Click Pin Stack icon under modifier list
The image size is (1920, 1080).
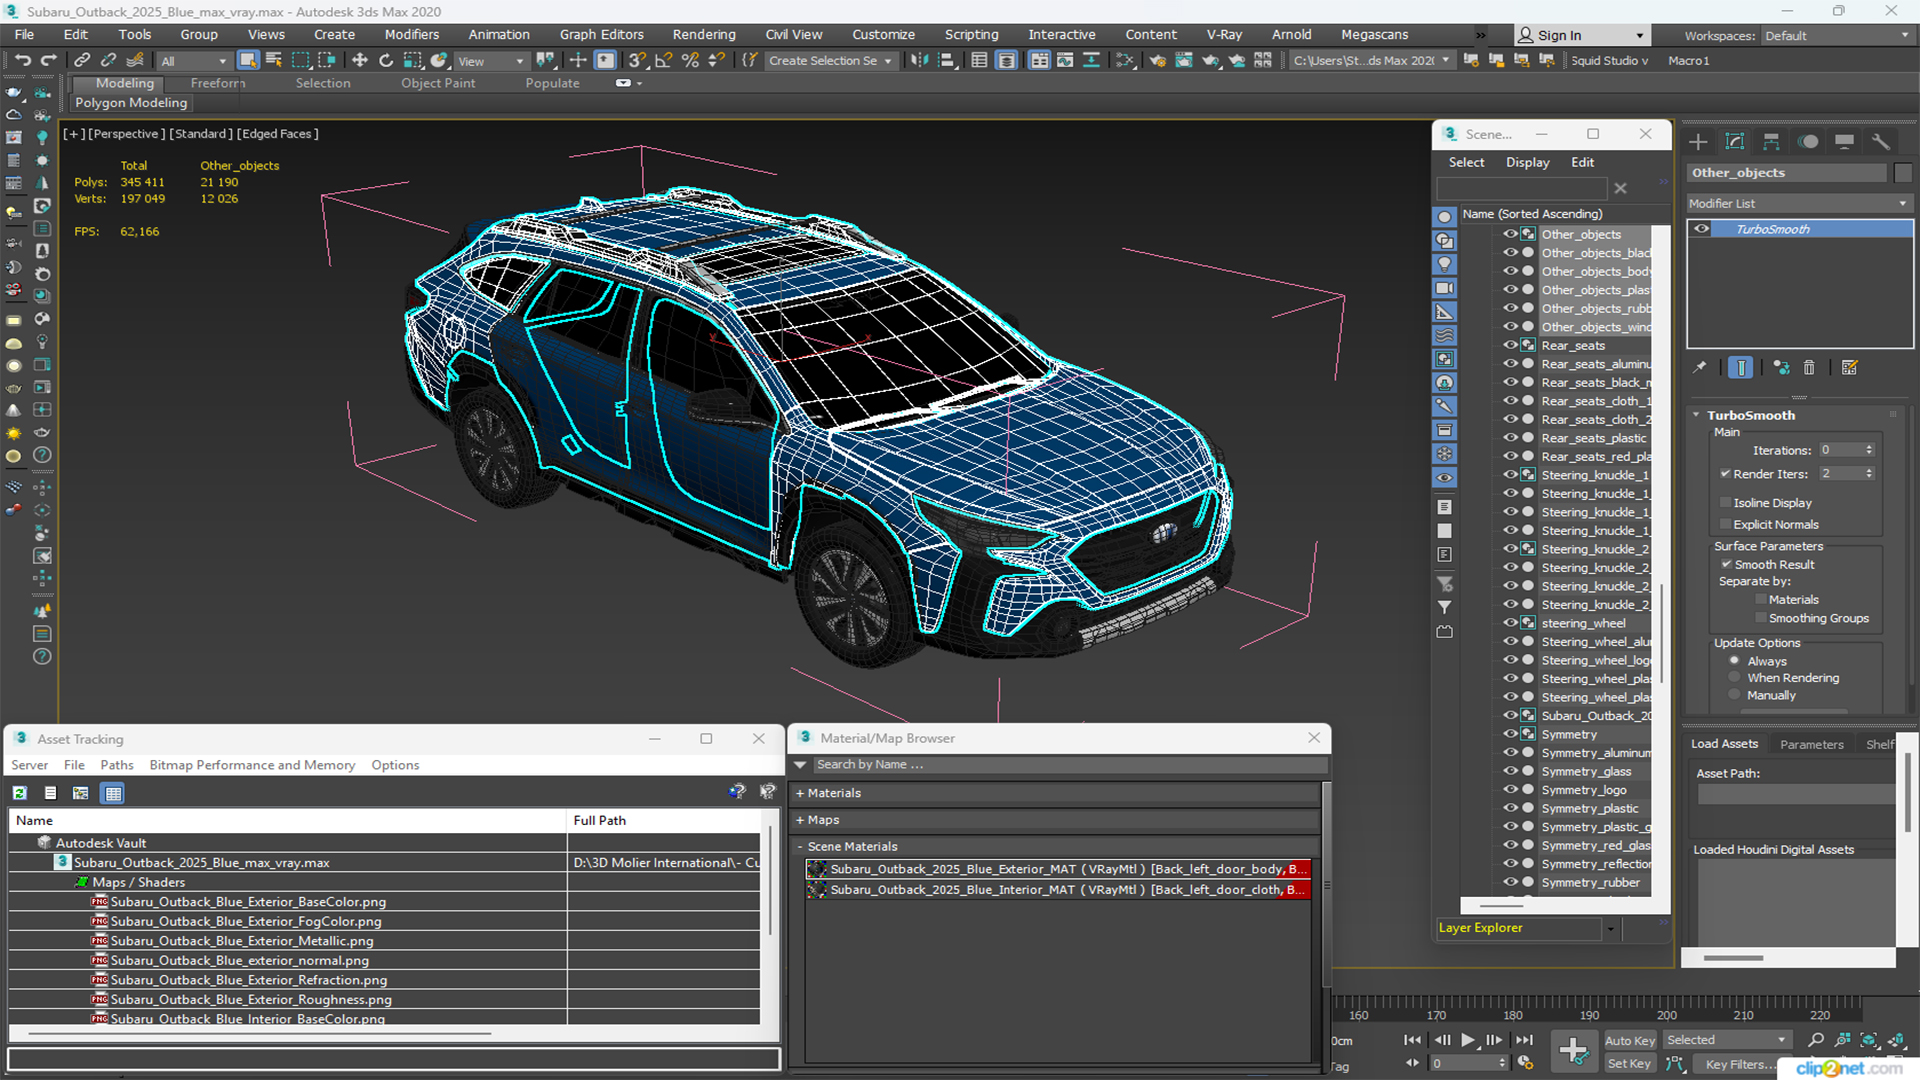(x=1700, y=368)
